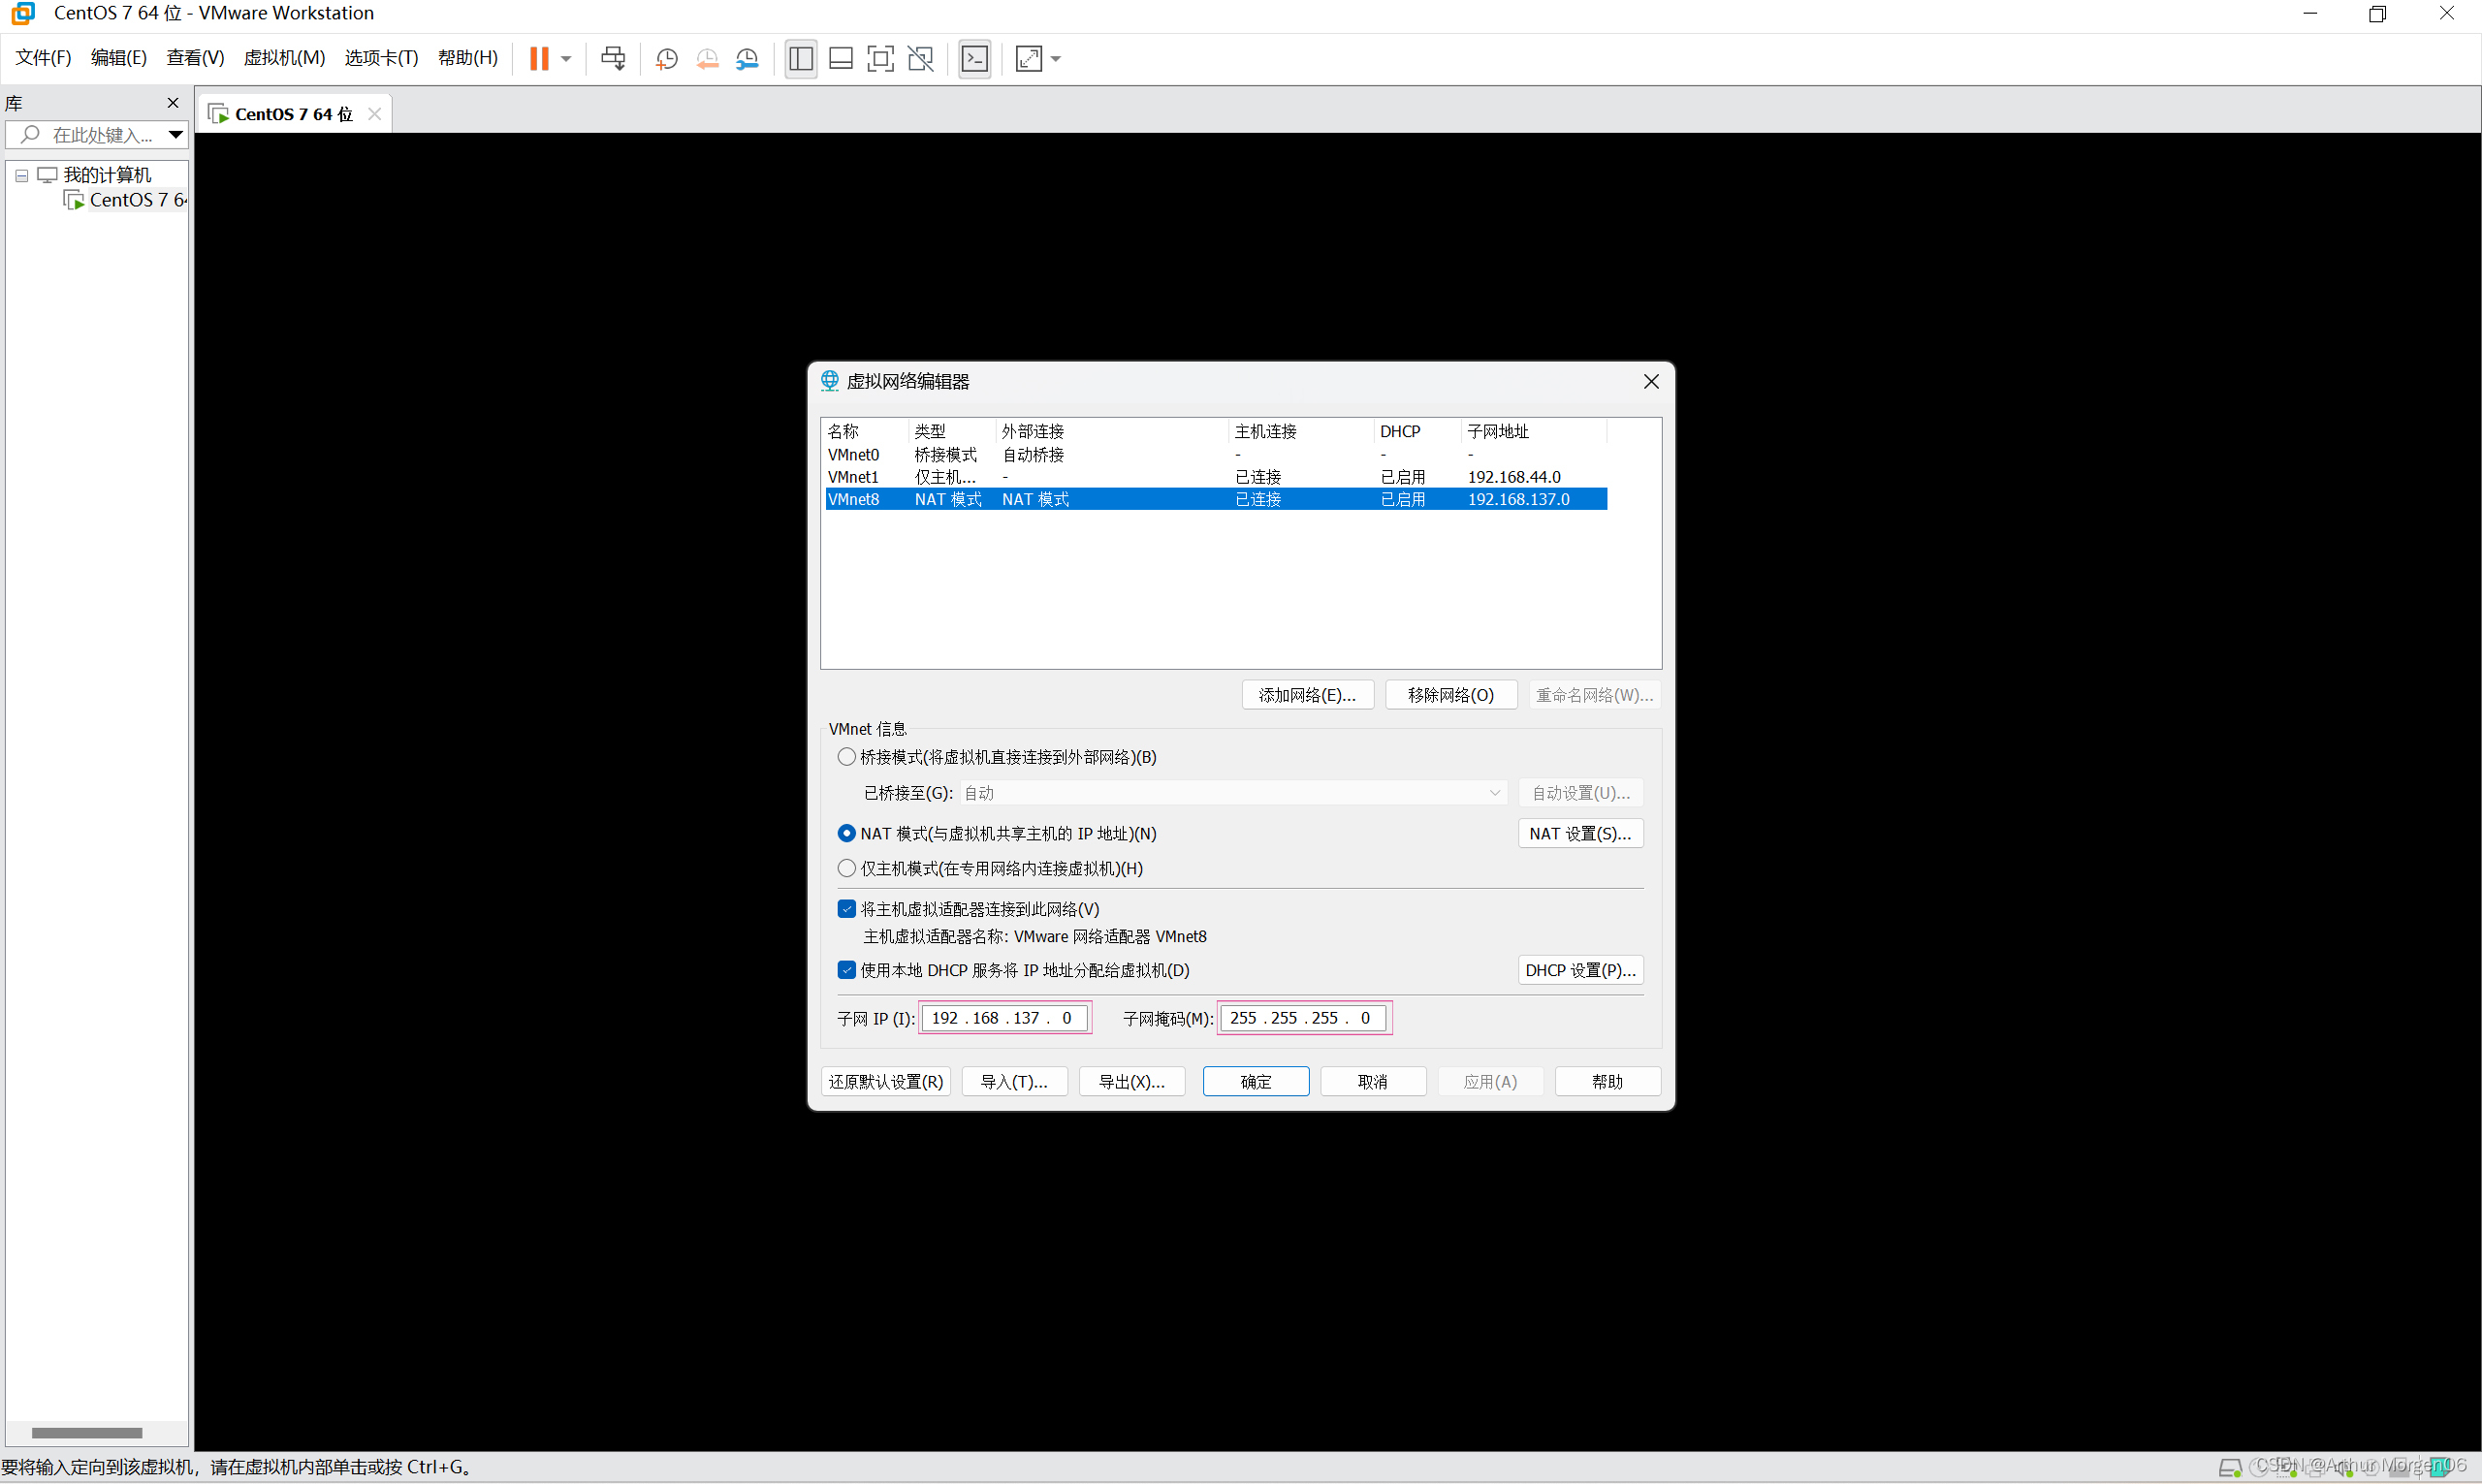Viewport: 2482px width, 1484px height.
Task: Uncheck 将主机虚拟适配器连接到此网络 checkbox
Action: pos(847,909)
